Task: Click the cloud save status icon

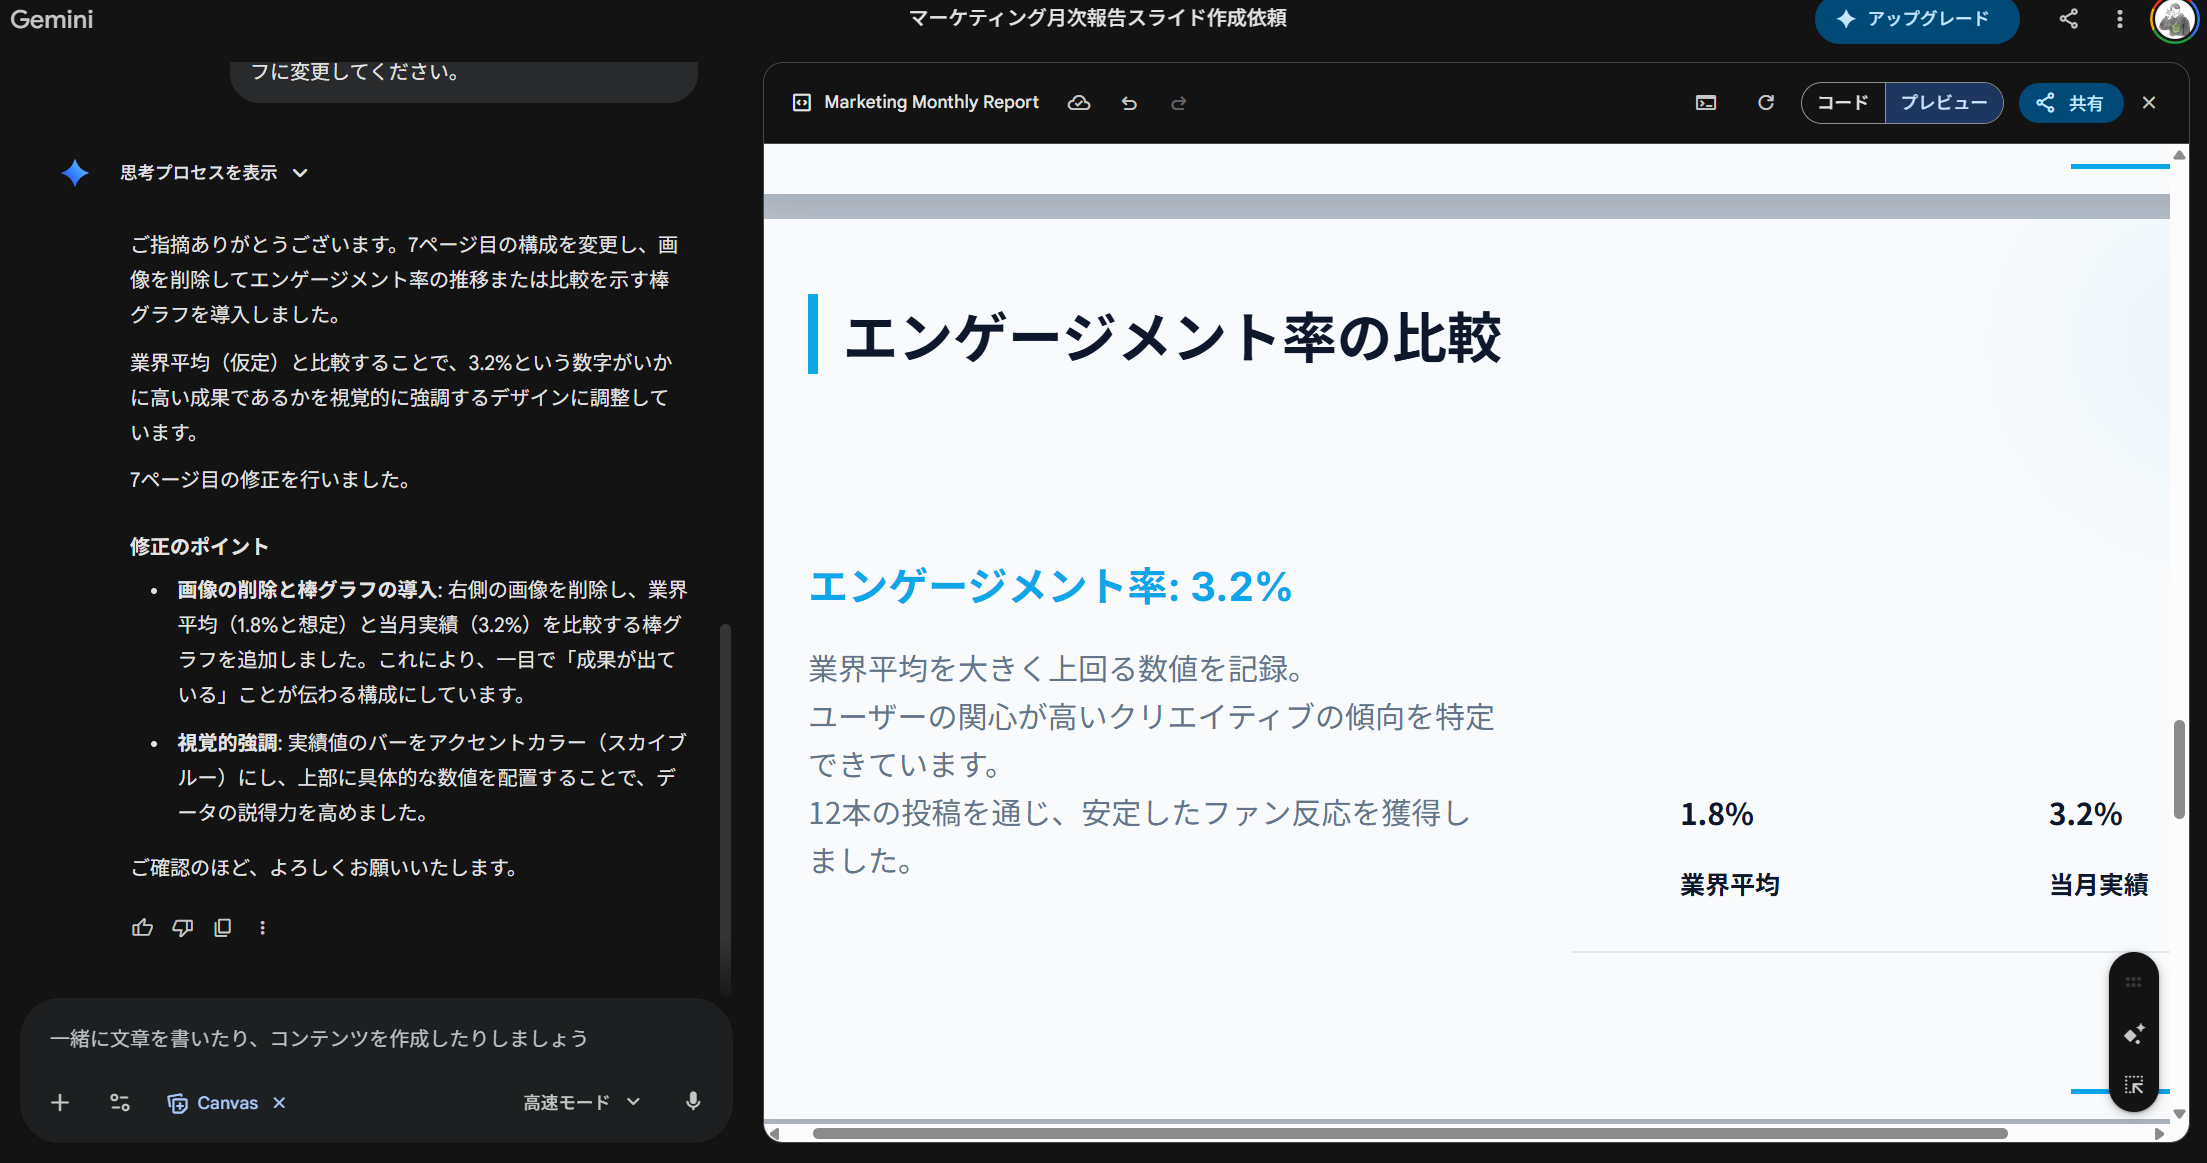Action: [1079, 102]
